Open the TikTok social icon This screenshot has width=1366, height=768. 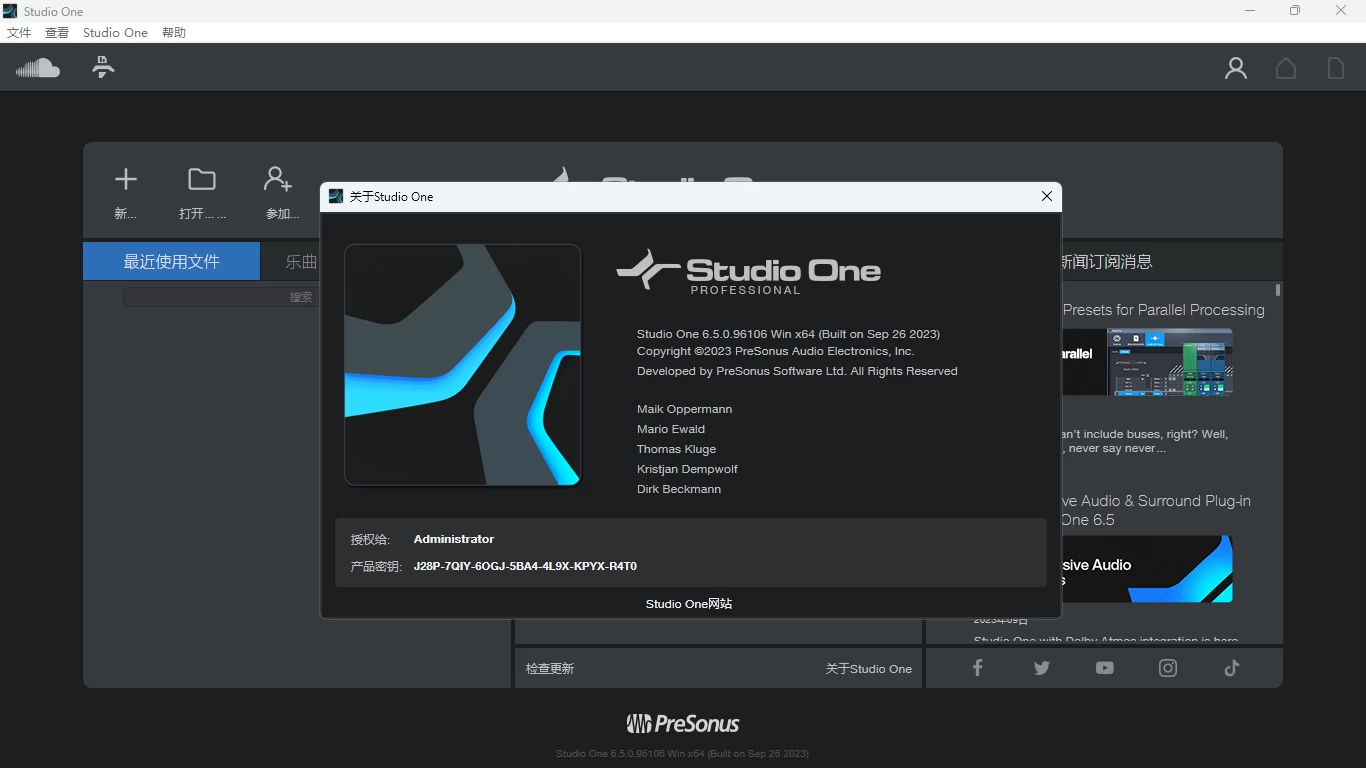[1232, 668]
